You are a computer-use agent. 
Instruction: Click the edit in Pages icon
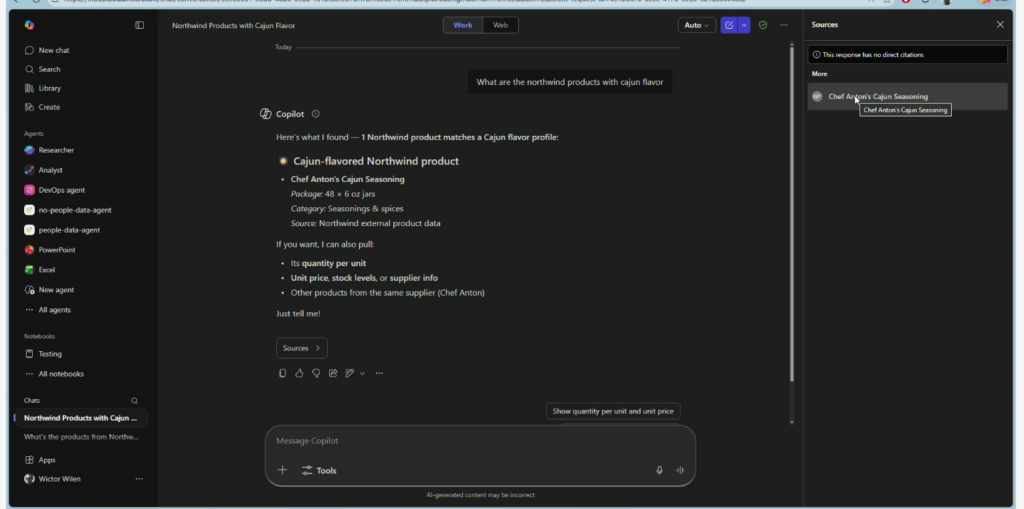[x=350, y=373]
